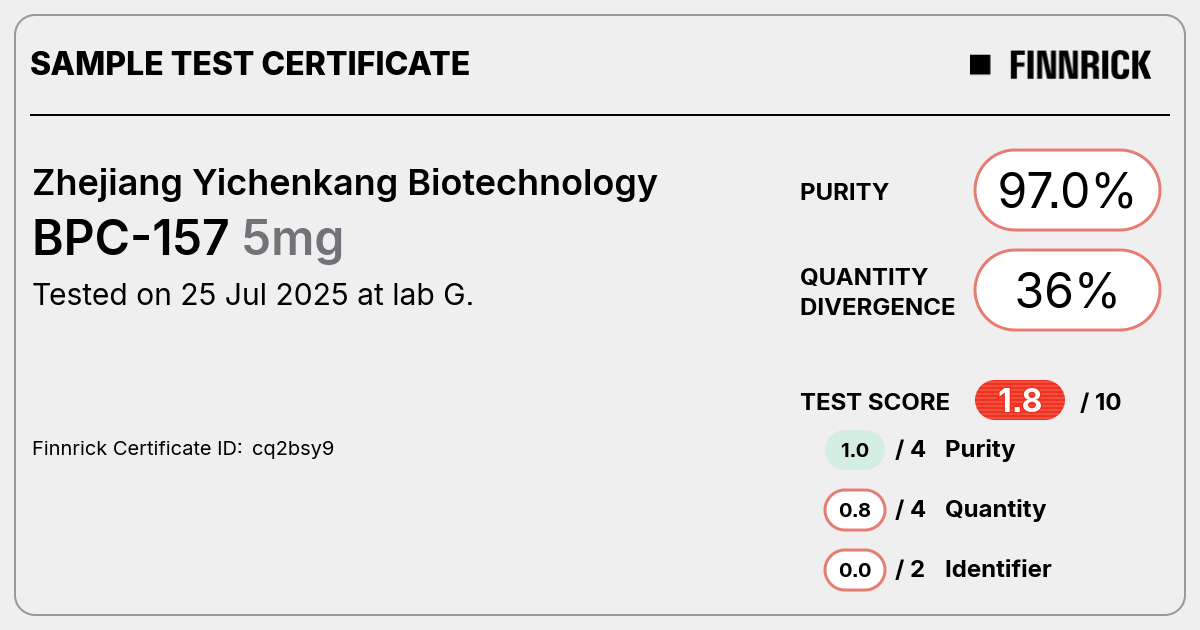
Task: Click the 0.8 quantity score pill
Action: [855, 510]
